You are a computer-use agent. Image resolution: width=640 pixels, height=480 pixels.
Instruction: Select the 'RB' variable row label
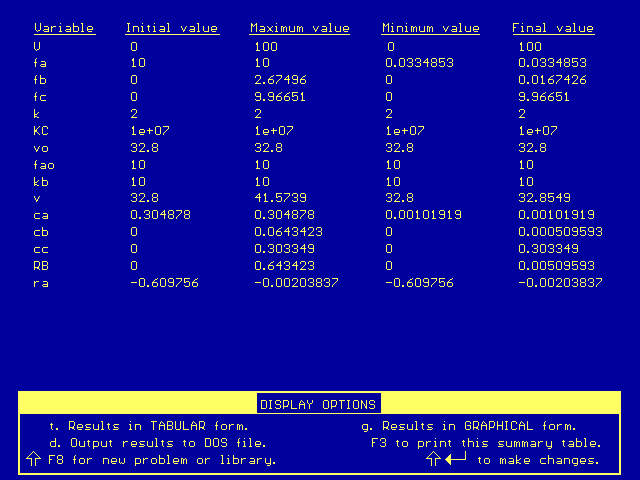[40, 266]
